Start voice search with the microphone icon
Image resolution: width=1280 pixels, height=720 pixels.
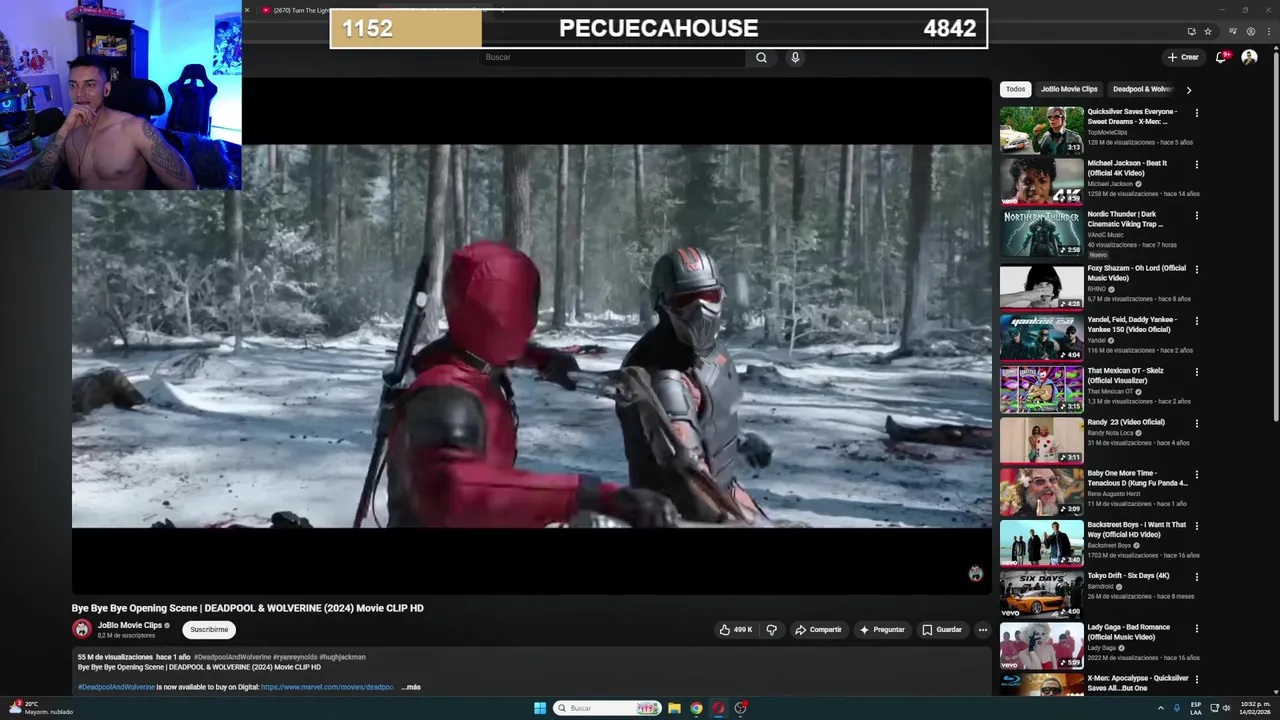click(795, 57)
